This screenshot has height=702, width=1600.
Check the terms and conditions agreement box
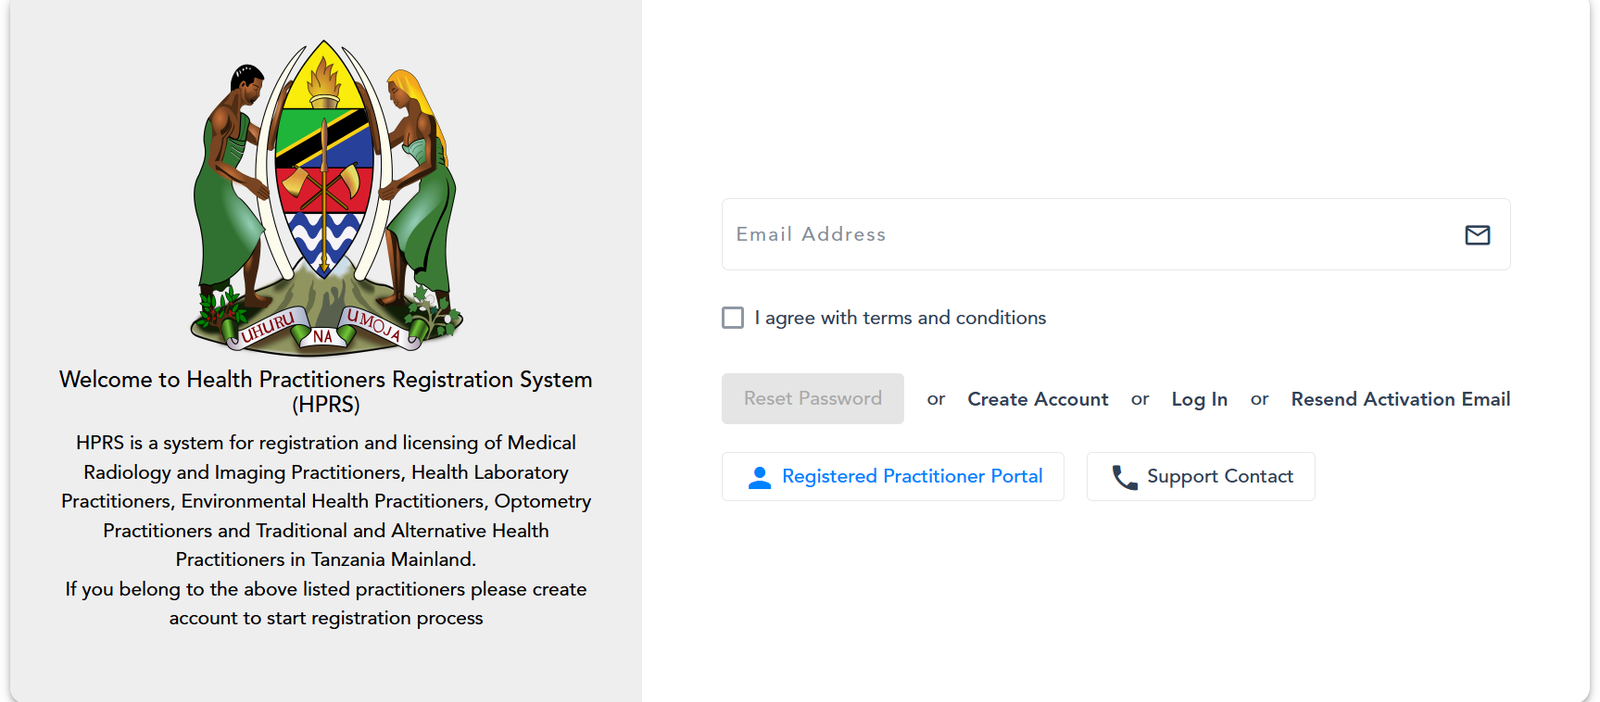(x=732, y=317)
